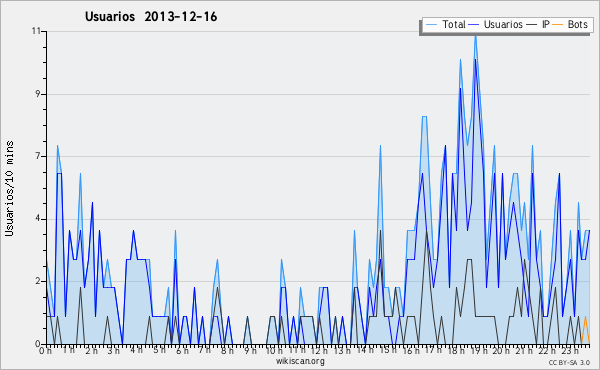Screen dimensions: 600x370
Task: Click the '20 h' x-axis label
Action: tap(501, 350)
